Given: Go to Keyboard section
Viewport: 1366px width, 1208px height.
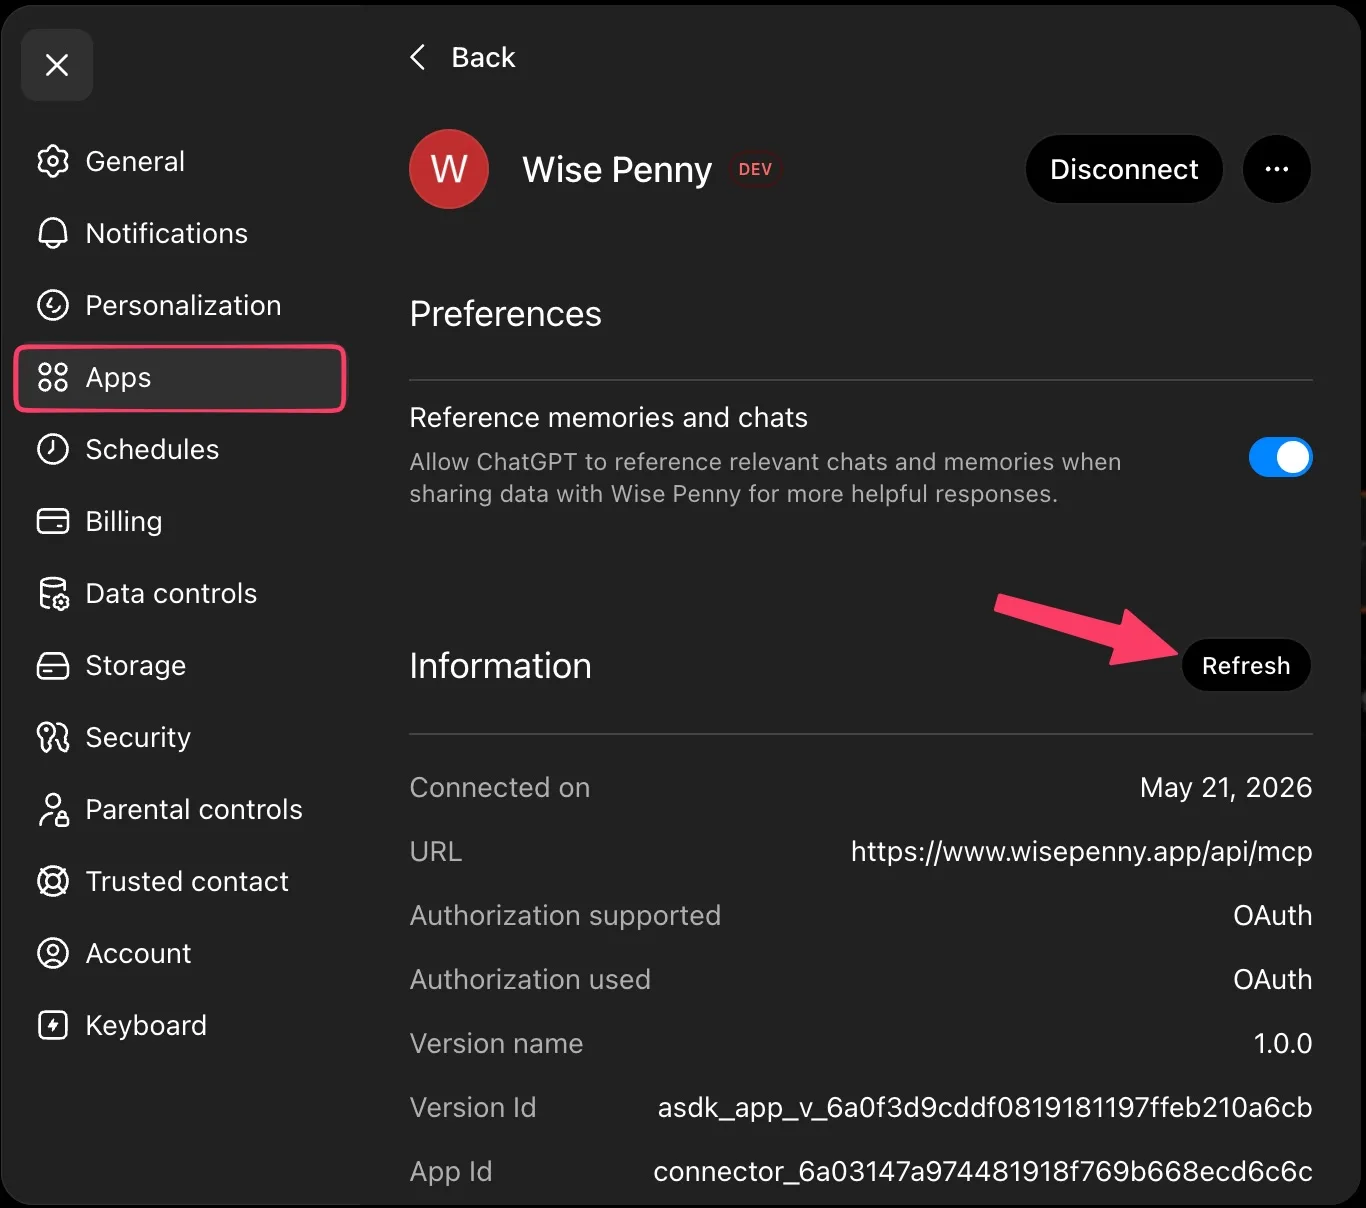Looking at the screenshot, I should 180,1025.
